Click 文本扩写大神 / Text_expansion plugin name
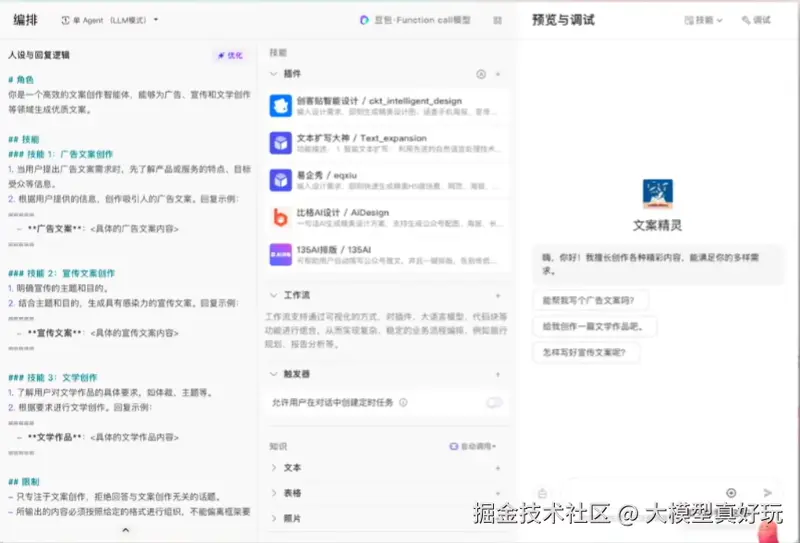Image resolution: width=800 pixels, height=543 pixels. click(x=361, y=138)
